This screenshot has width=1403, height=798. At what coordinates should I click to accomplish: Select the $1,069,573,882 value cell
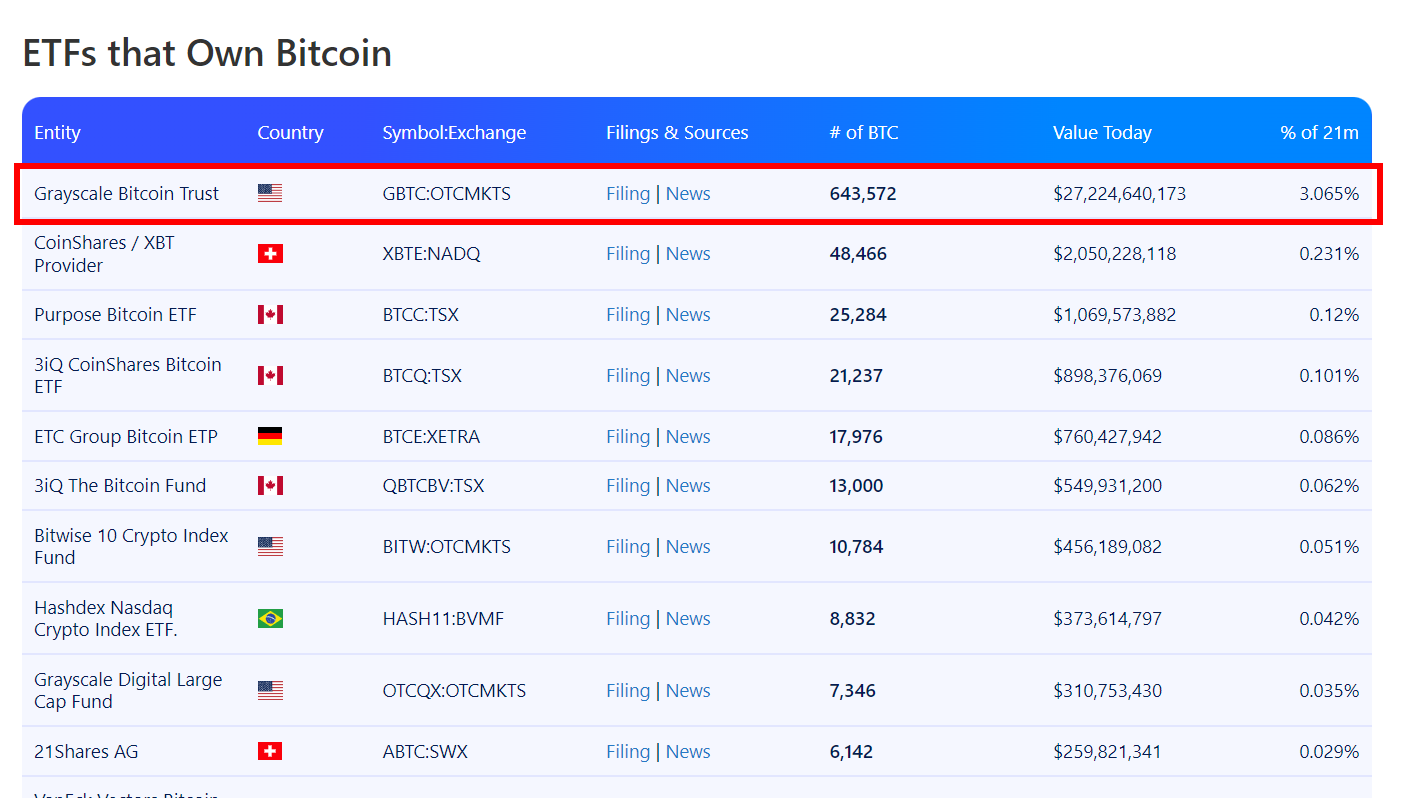1114,315
